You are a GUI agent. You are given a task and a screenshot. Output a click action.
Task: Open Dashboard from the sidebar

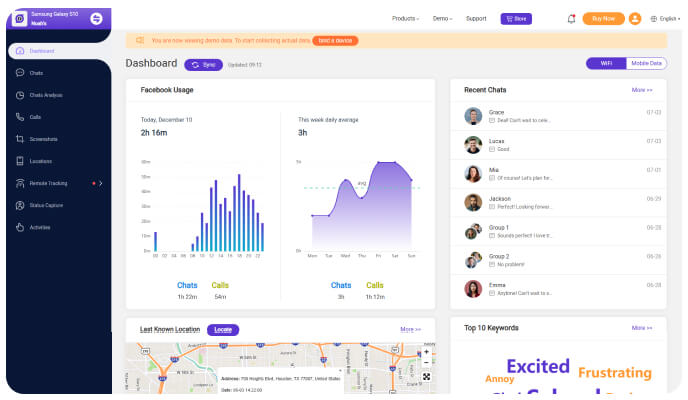(58, 51)
